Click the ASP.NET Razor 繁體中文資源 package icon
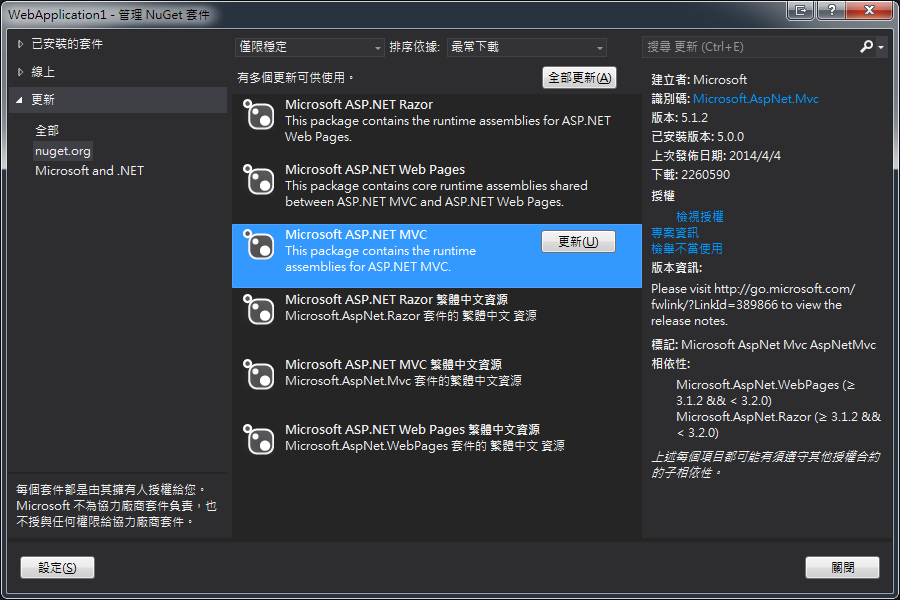 259,309
